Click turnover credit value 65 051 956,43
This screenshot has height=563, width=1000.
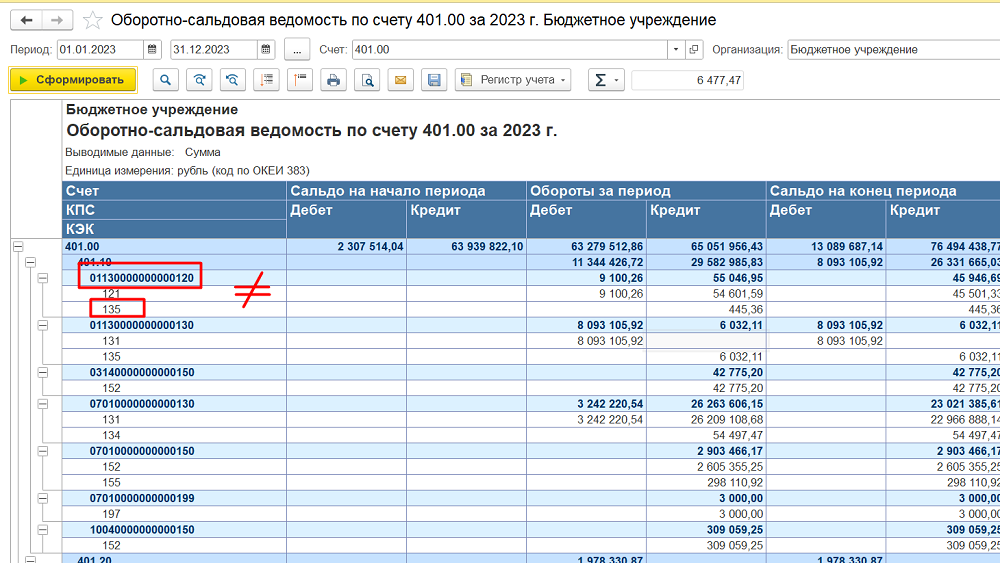click(706, 246)
